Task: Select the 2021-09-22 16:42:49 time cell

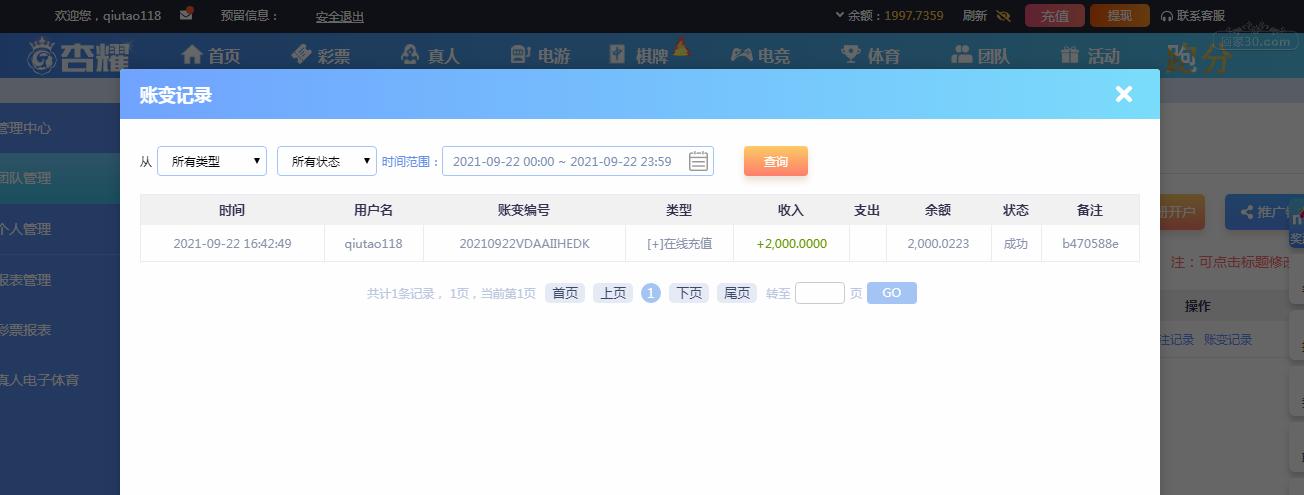Action: (232, 243)
